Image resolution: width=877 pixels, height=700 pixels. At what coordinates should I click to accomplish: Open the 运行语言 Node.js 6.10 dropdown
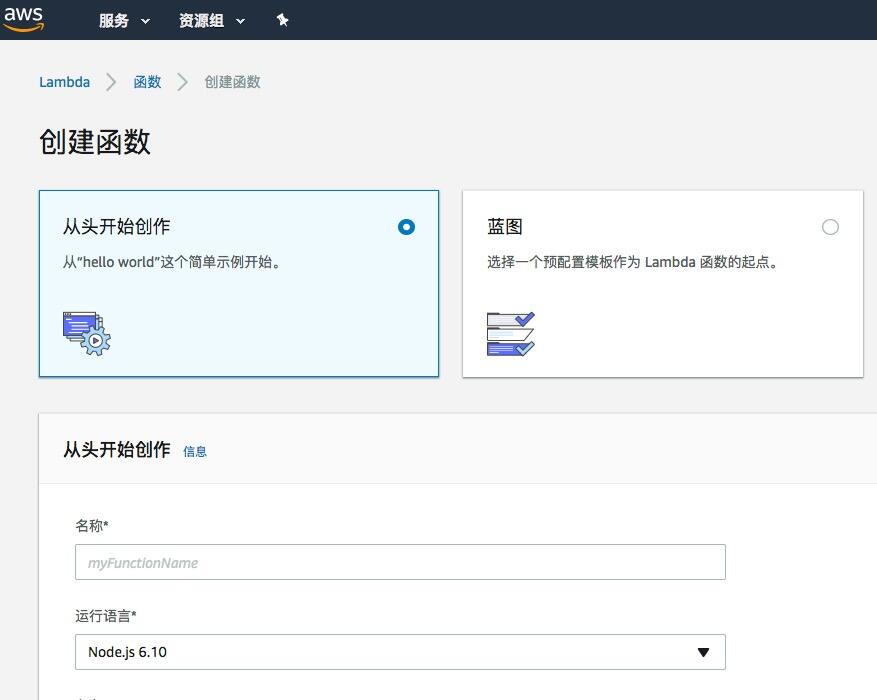[x=400, y=652]
